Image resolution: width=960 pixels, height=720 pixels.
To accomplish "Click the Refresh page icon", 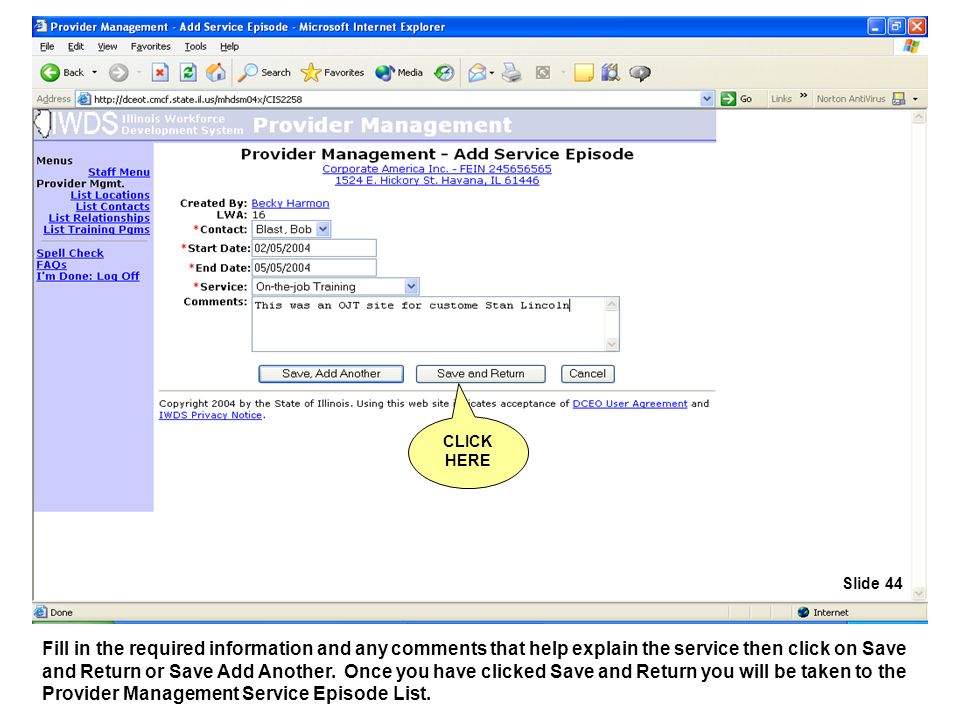I will (x=188, y=73).
